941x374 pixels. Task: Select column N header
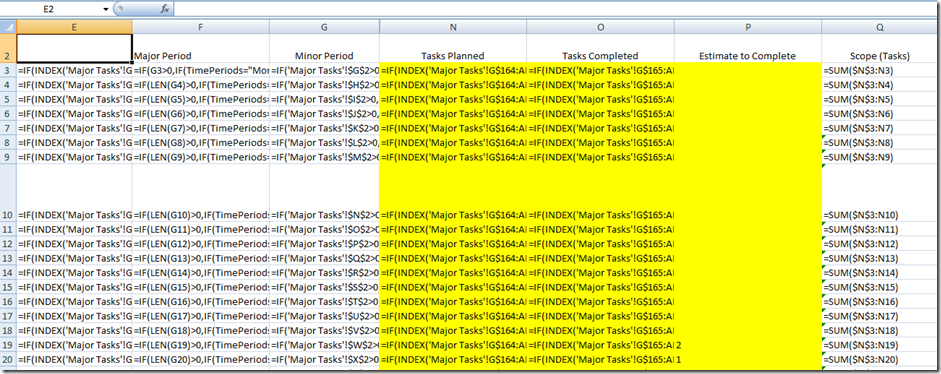click(453, 27)
